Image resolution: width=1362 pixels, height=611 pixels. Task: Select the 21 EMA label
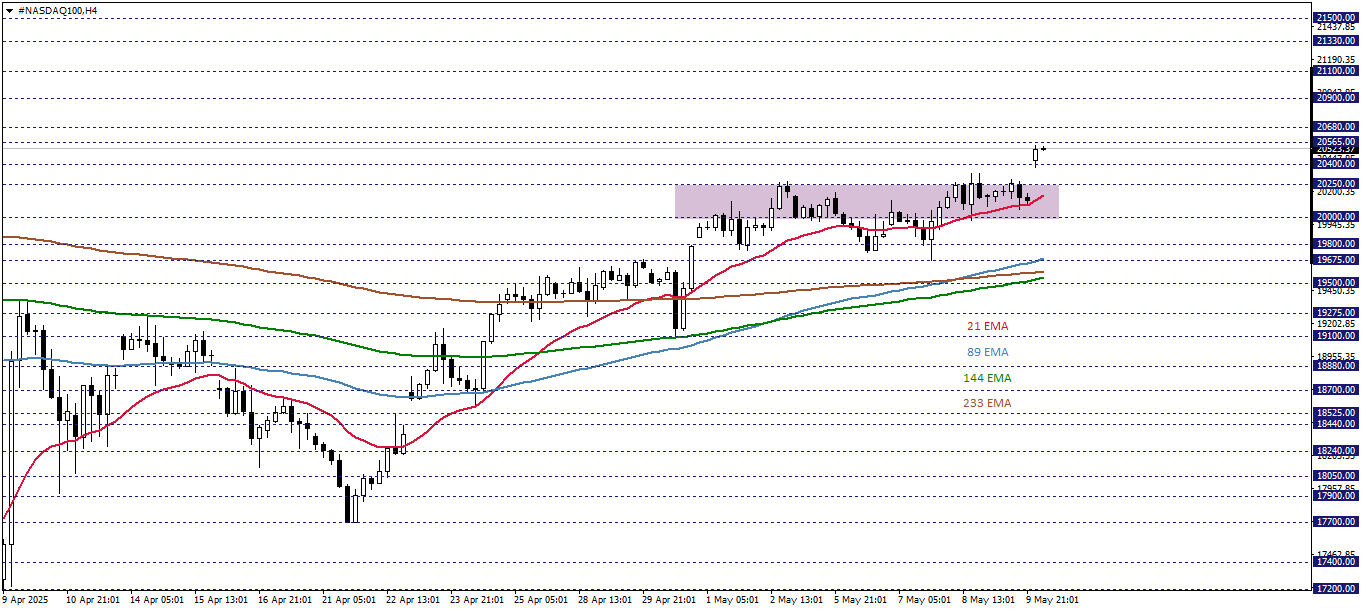pyautogui.click(x=987, y=327)
